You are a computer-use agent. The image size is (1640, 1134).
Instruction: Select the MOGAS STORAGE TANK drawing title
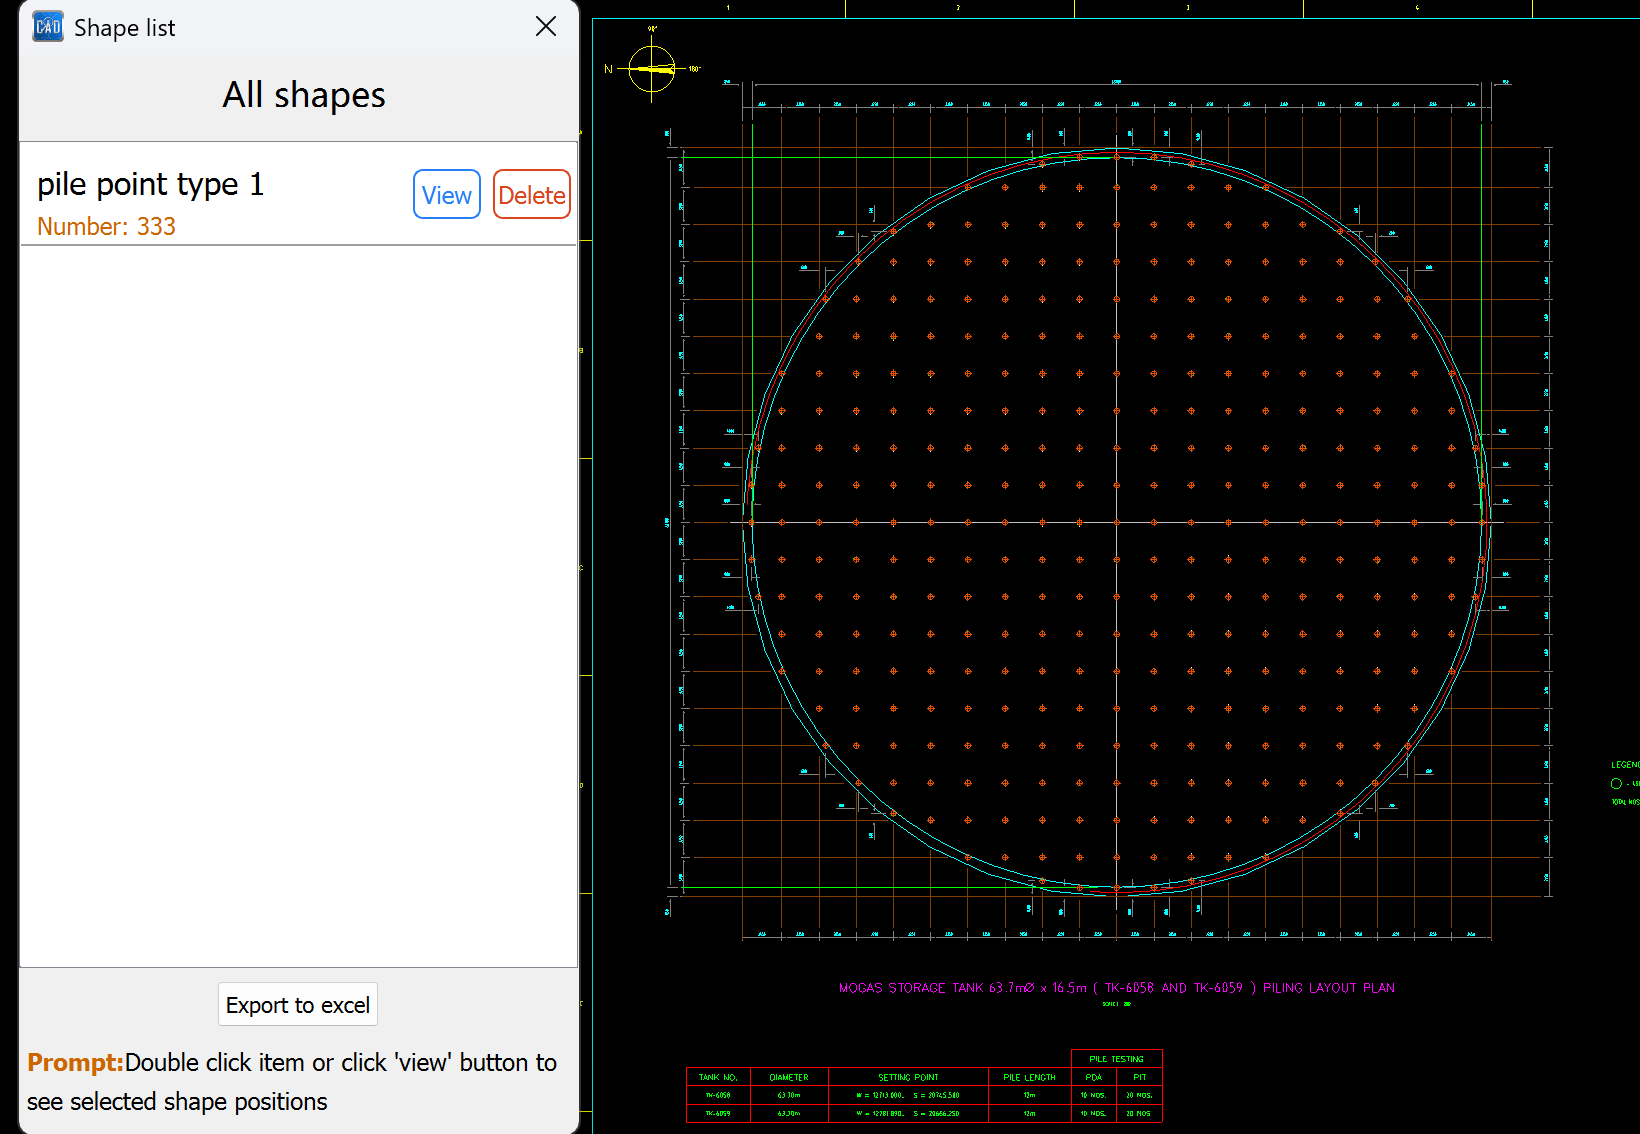pyautogui.click(x=1116, y=988)
